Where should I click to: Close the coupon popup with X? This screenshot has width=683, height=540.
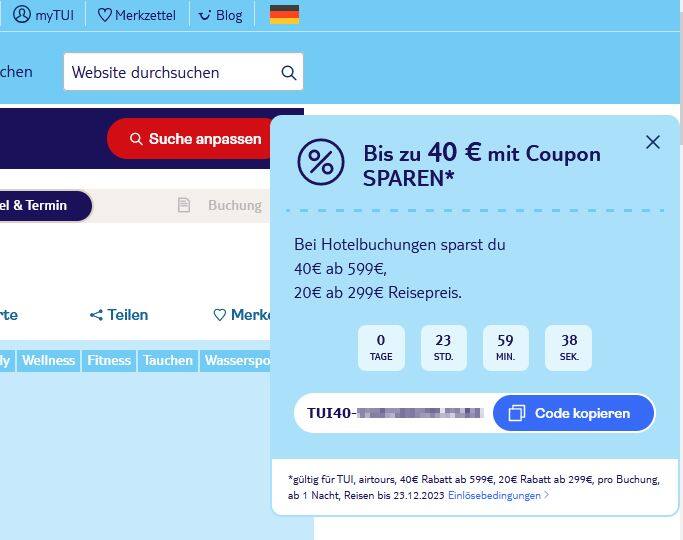point(653,142)
